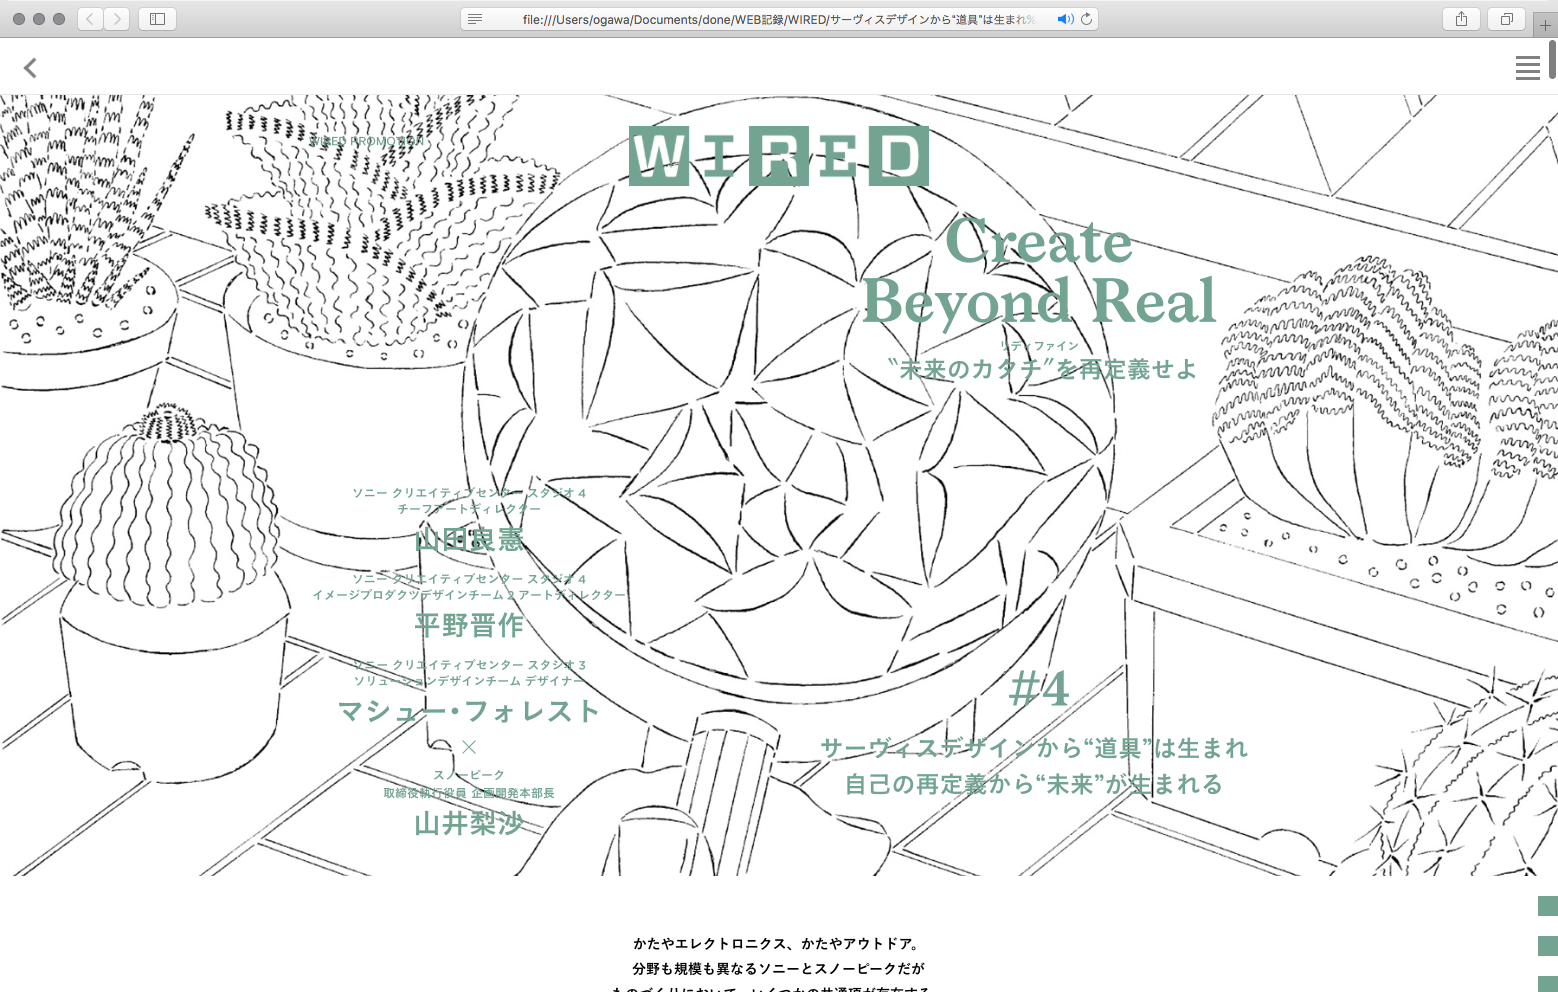Screen dimensions: 1558x992
Task: Click the #4 episode number
Action: [1039, 689]
